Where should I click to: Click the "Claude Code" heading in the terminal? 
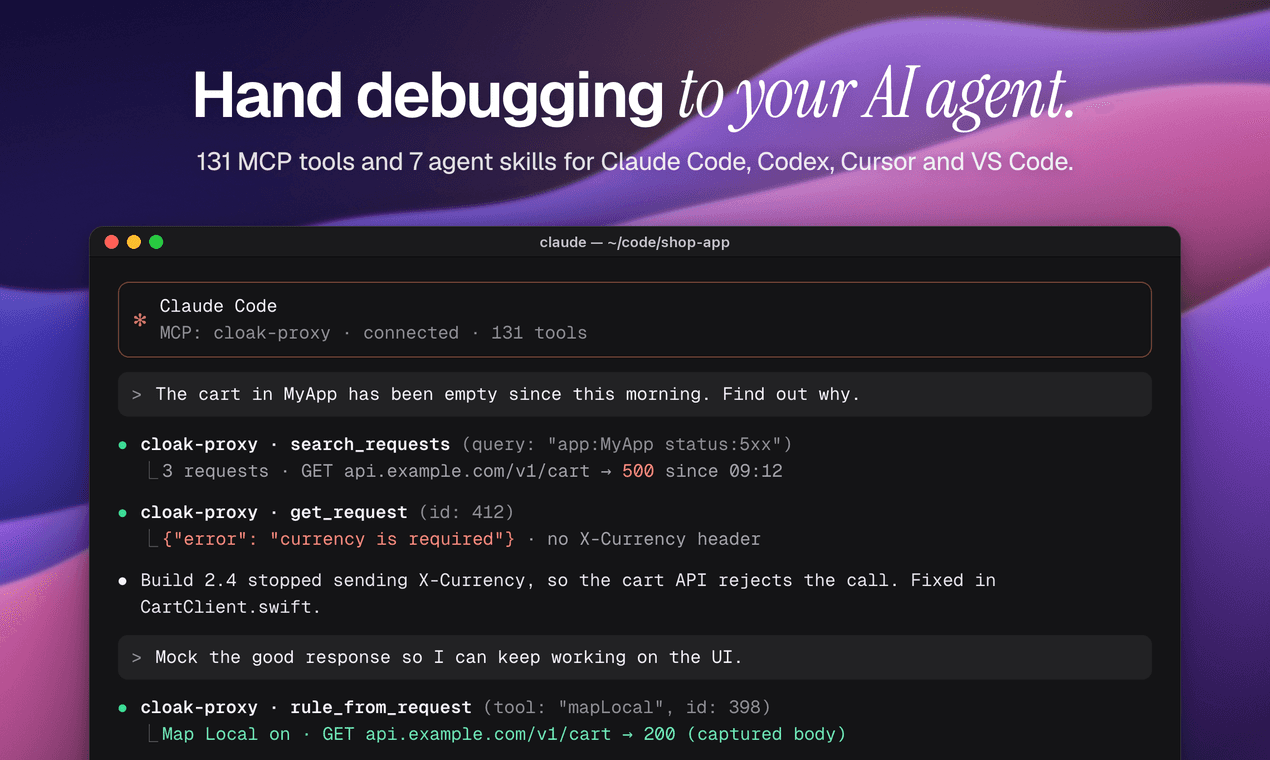(x=218, y=306)
